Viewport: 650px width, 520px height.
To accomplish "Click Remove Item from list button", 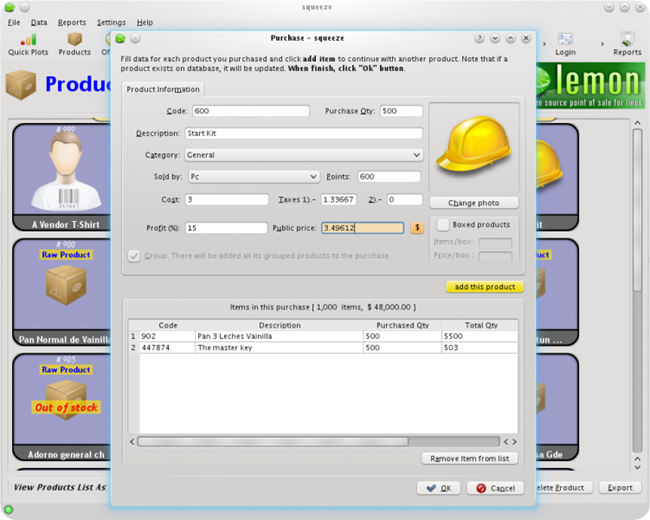I will (x=469, y=458).
